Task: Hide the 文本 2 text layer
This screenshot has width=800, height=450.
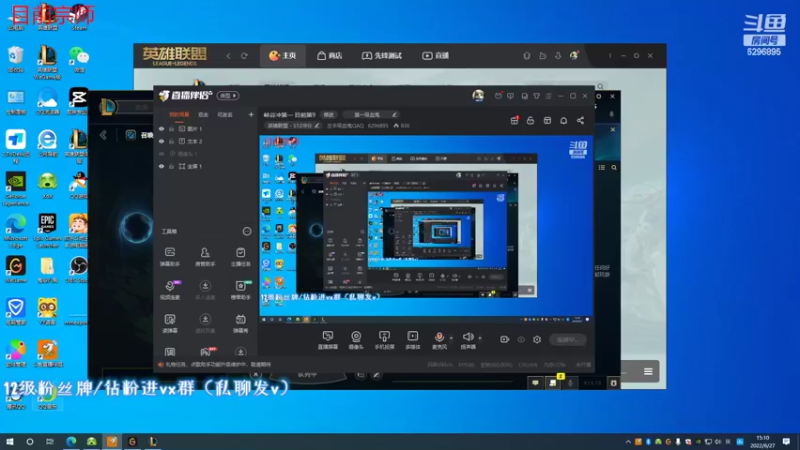Action: (162, 141)
